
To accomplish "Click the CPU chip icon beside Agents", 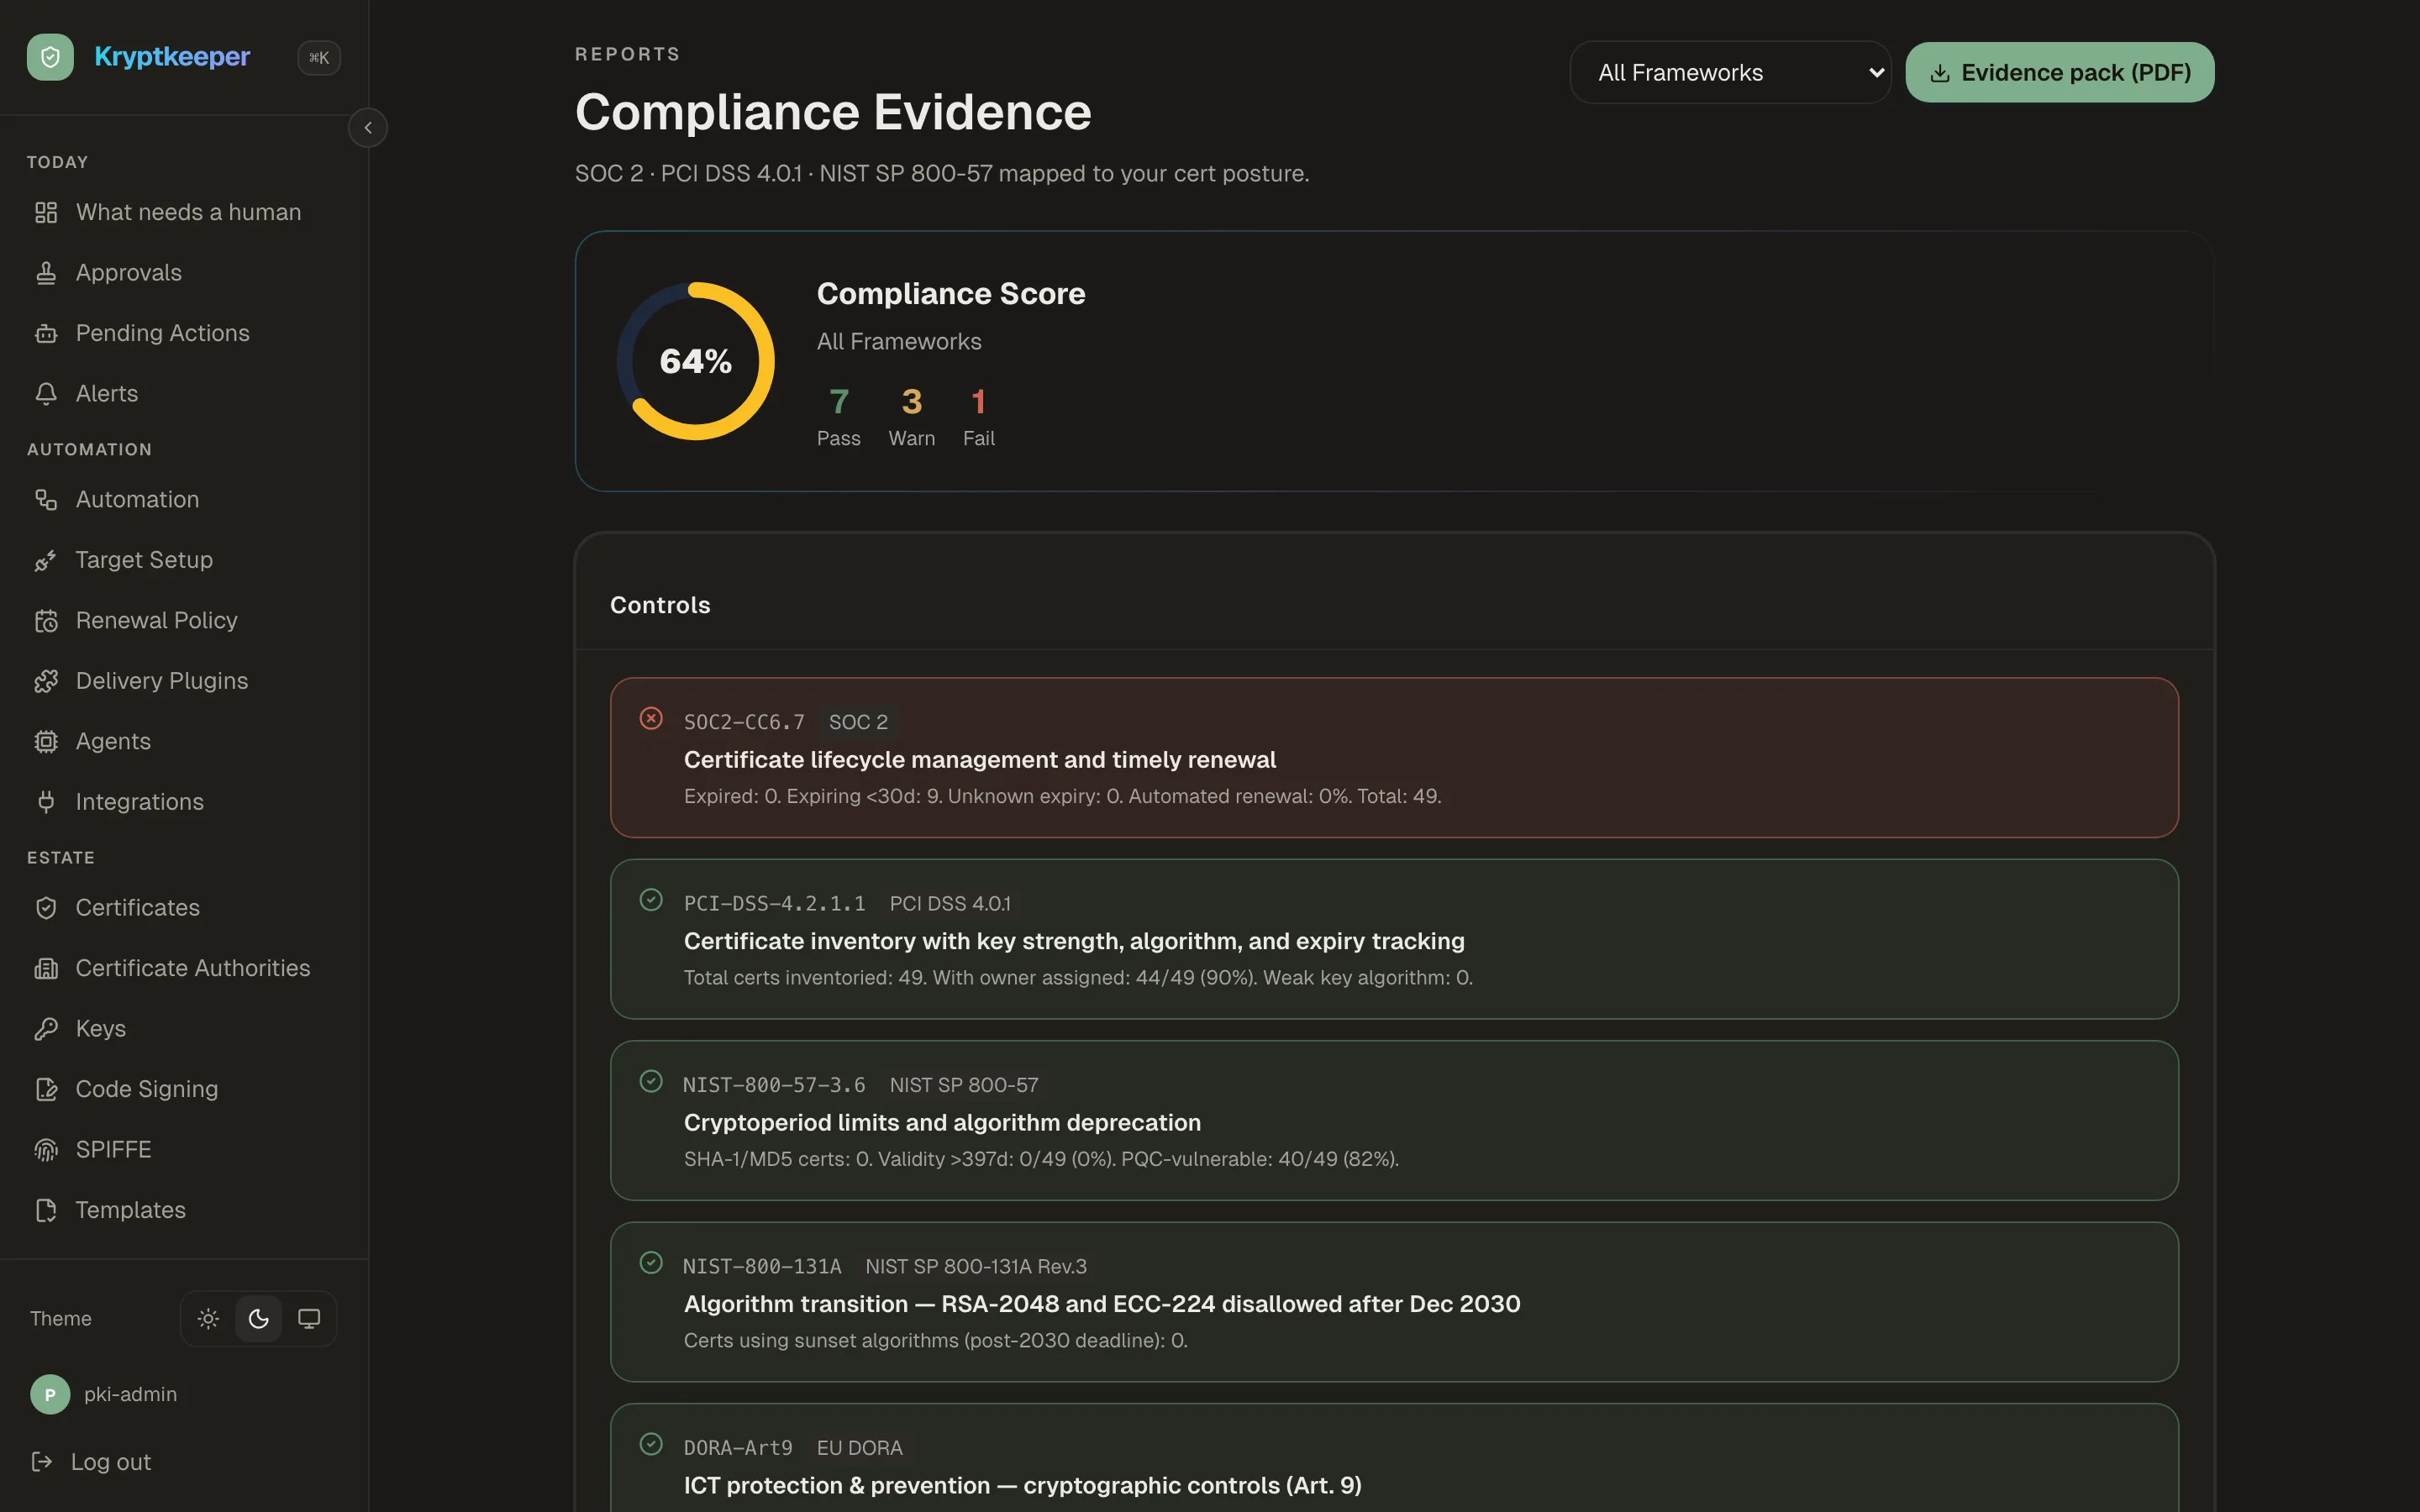I will [46, 741].
